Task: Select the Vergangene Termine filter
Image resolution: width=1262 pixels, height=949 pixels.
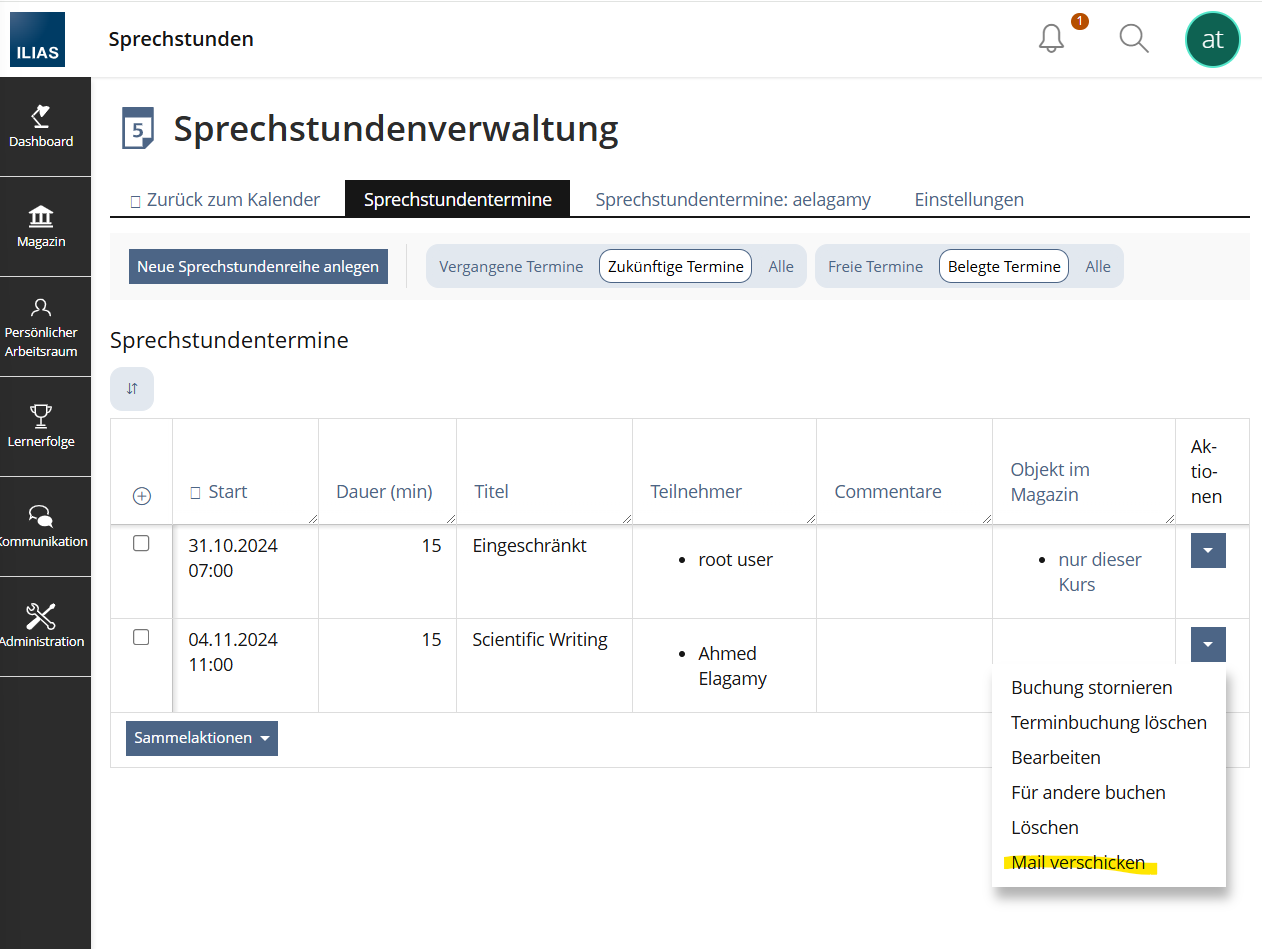Action: (511, 267)
